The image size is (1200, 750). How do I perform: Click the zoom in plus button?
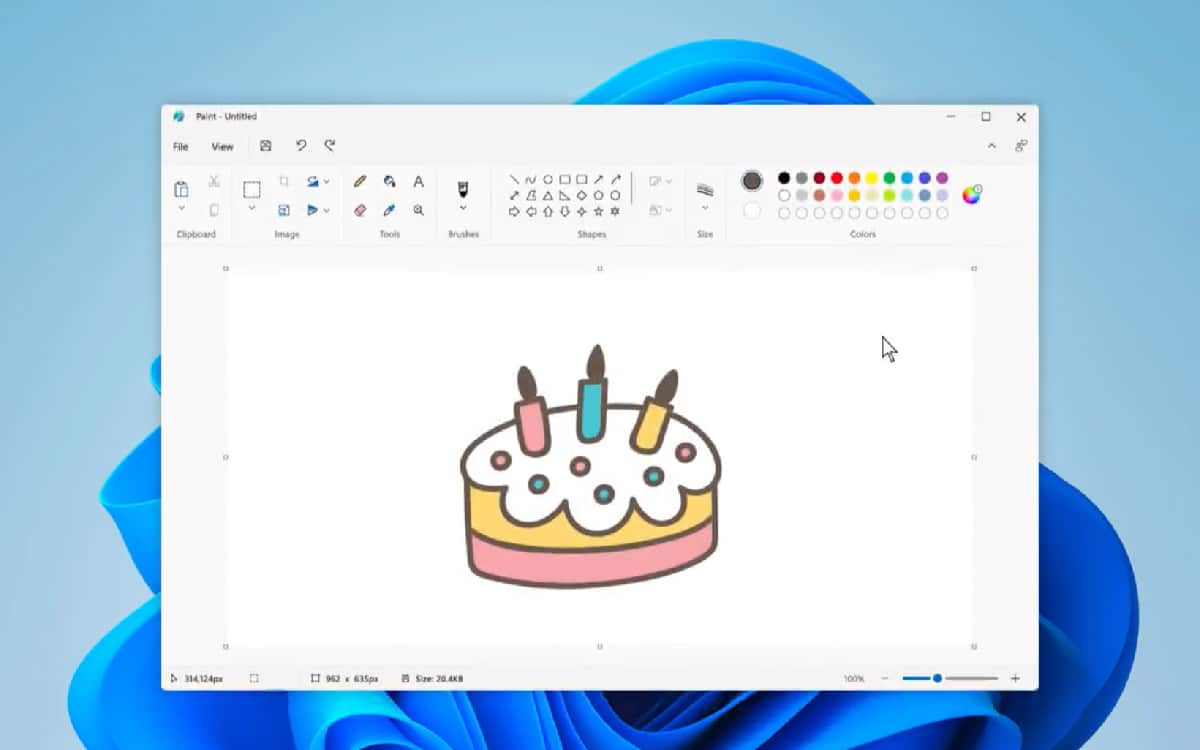click(x=1015, y=679)
